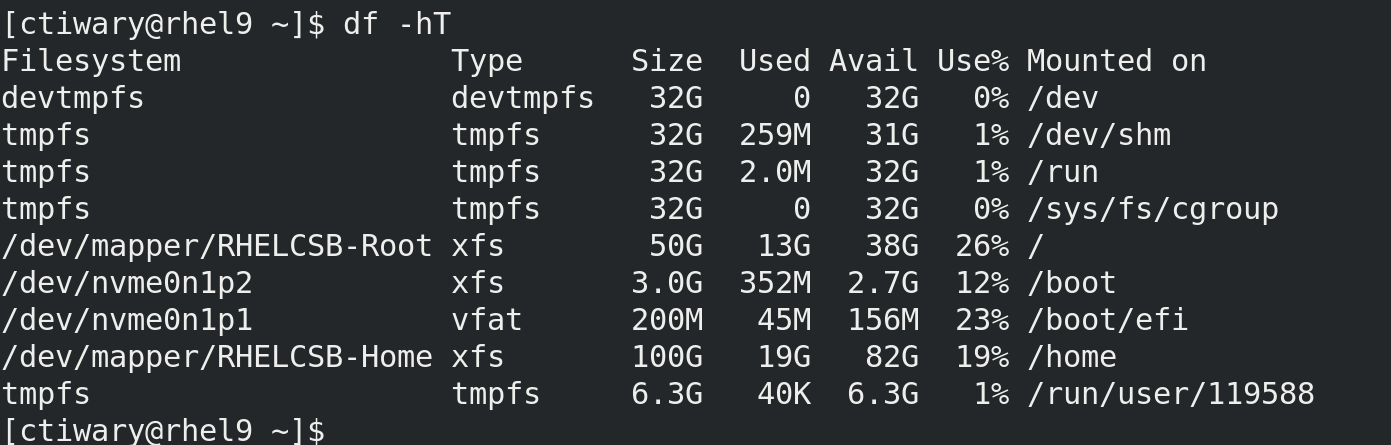Click the Size column header
The width and height of the screenshot is (1391, 445).
[x=667, y=61]
